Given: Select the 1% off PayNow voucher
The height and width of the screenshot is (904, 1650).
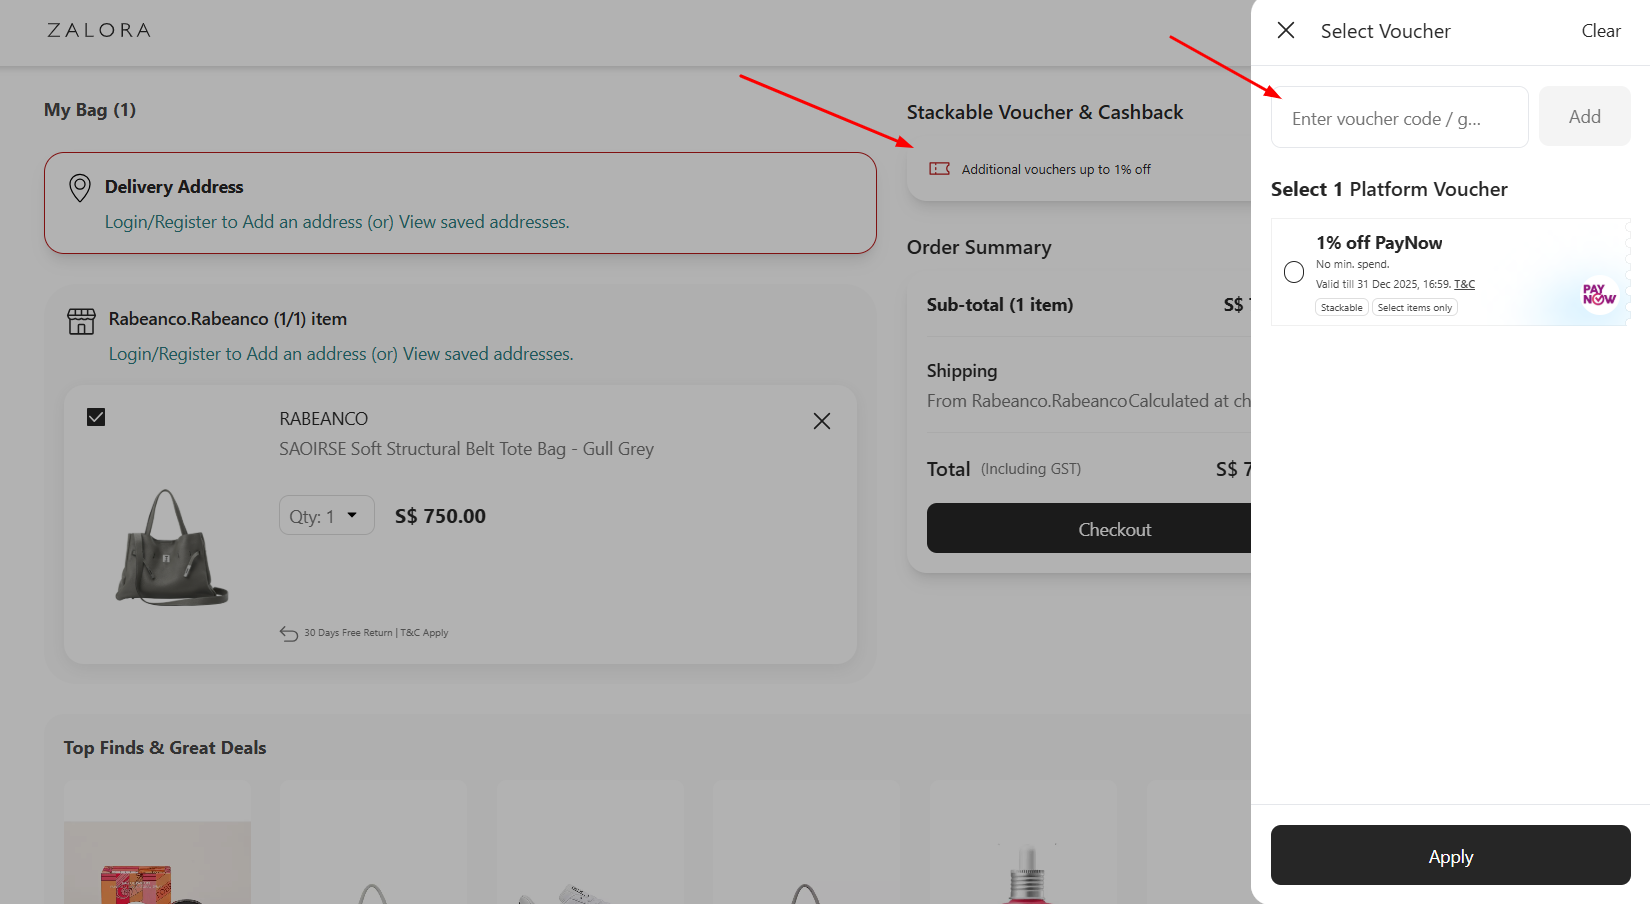Looking at the screenshot, I should tap(1293, 272).
